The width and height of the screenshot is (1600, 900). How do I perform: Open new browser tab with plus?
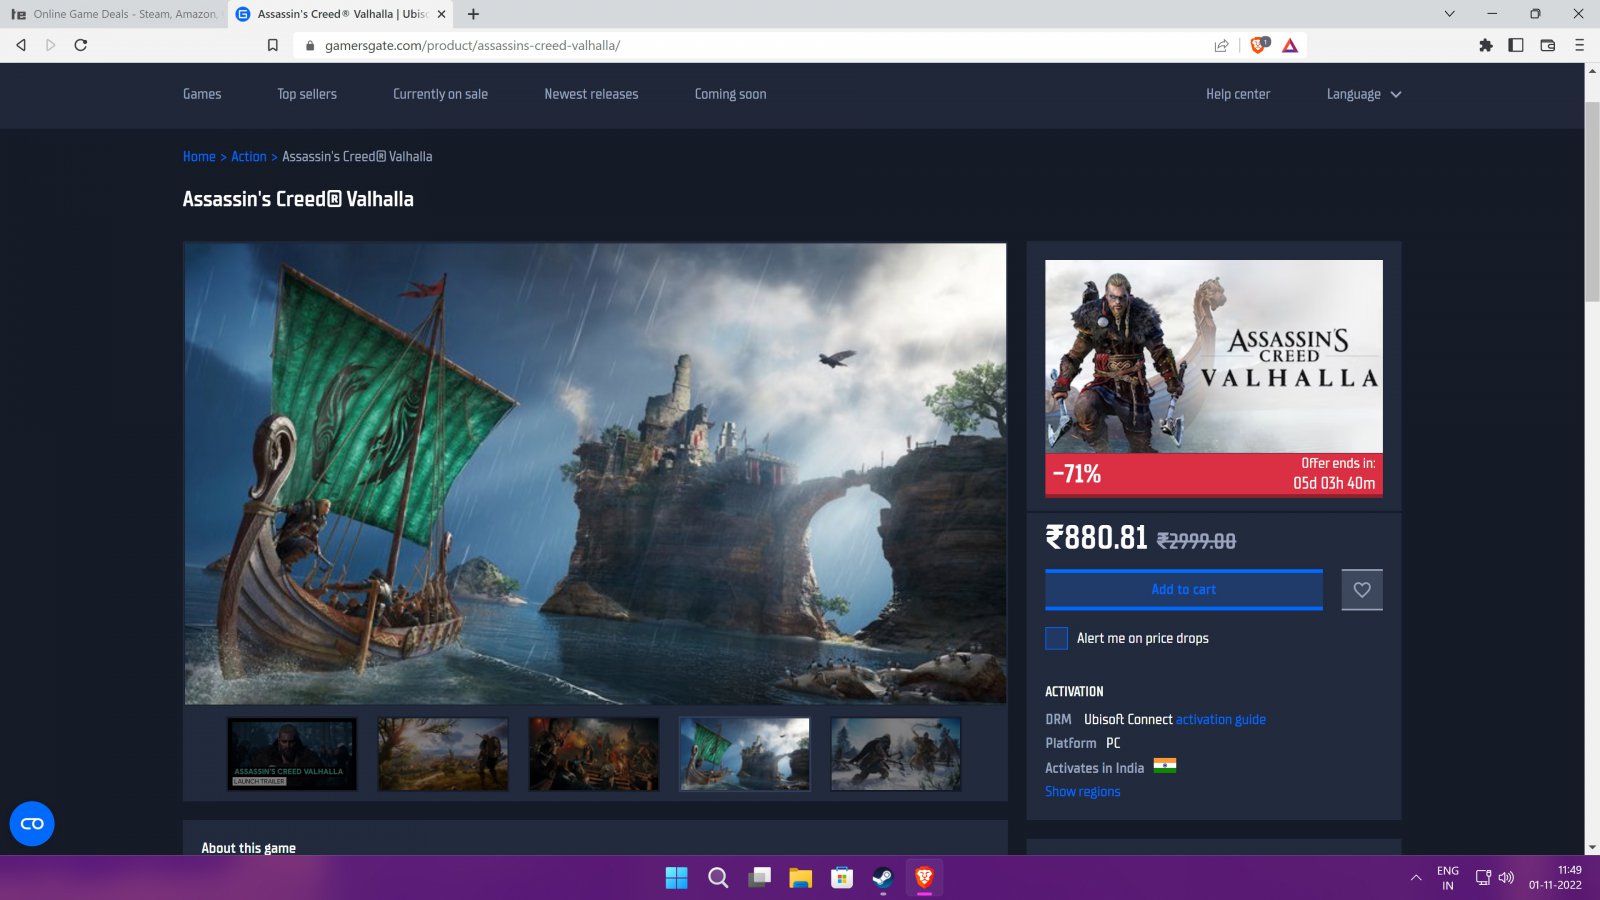click(x=474, y=14)
